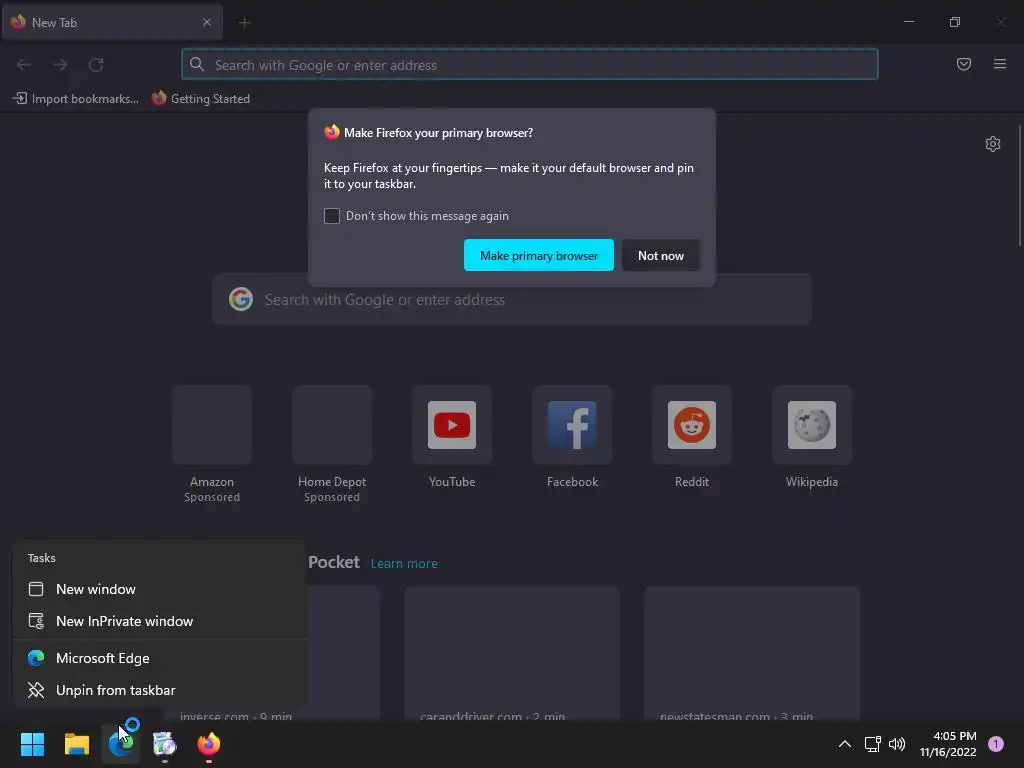The image size is (1024, 768).
Task: Open the Windows Start button
Action: point(32,744)
